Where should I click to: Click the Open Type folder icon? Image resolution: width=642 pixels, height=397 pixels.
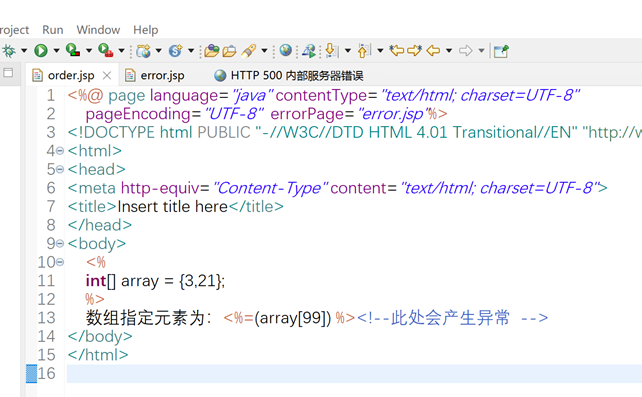(212, 51)
